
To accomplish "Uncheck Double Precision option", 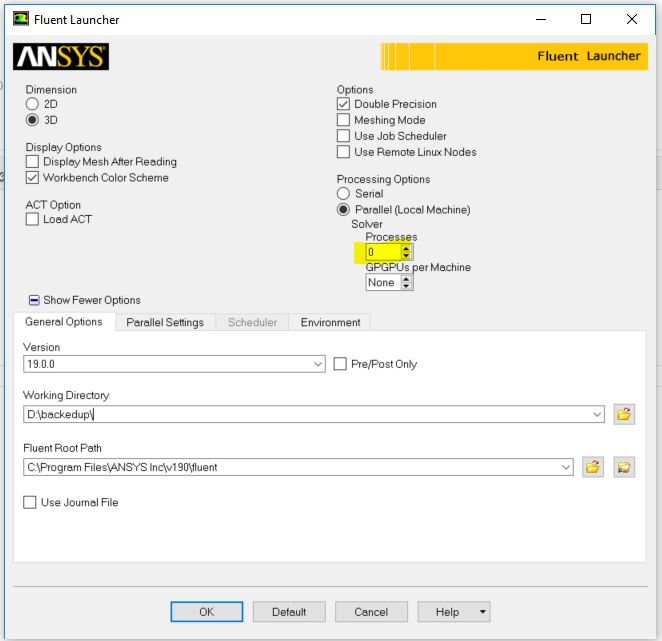I will point(343,104).
